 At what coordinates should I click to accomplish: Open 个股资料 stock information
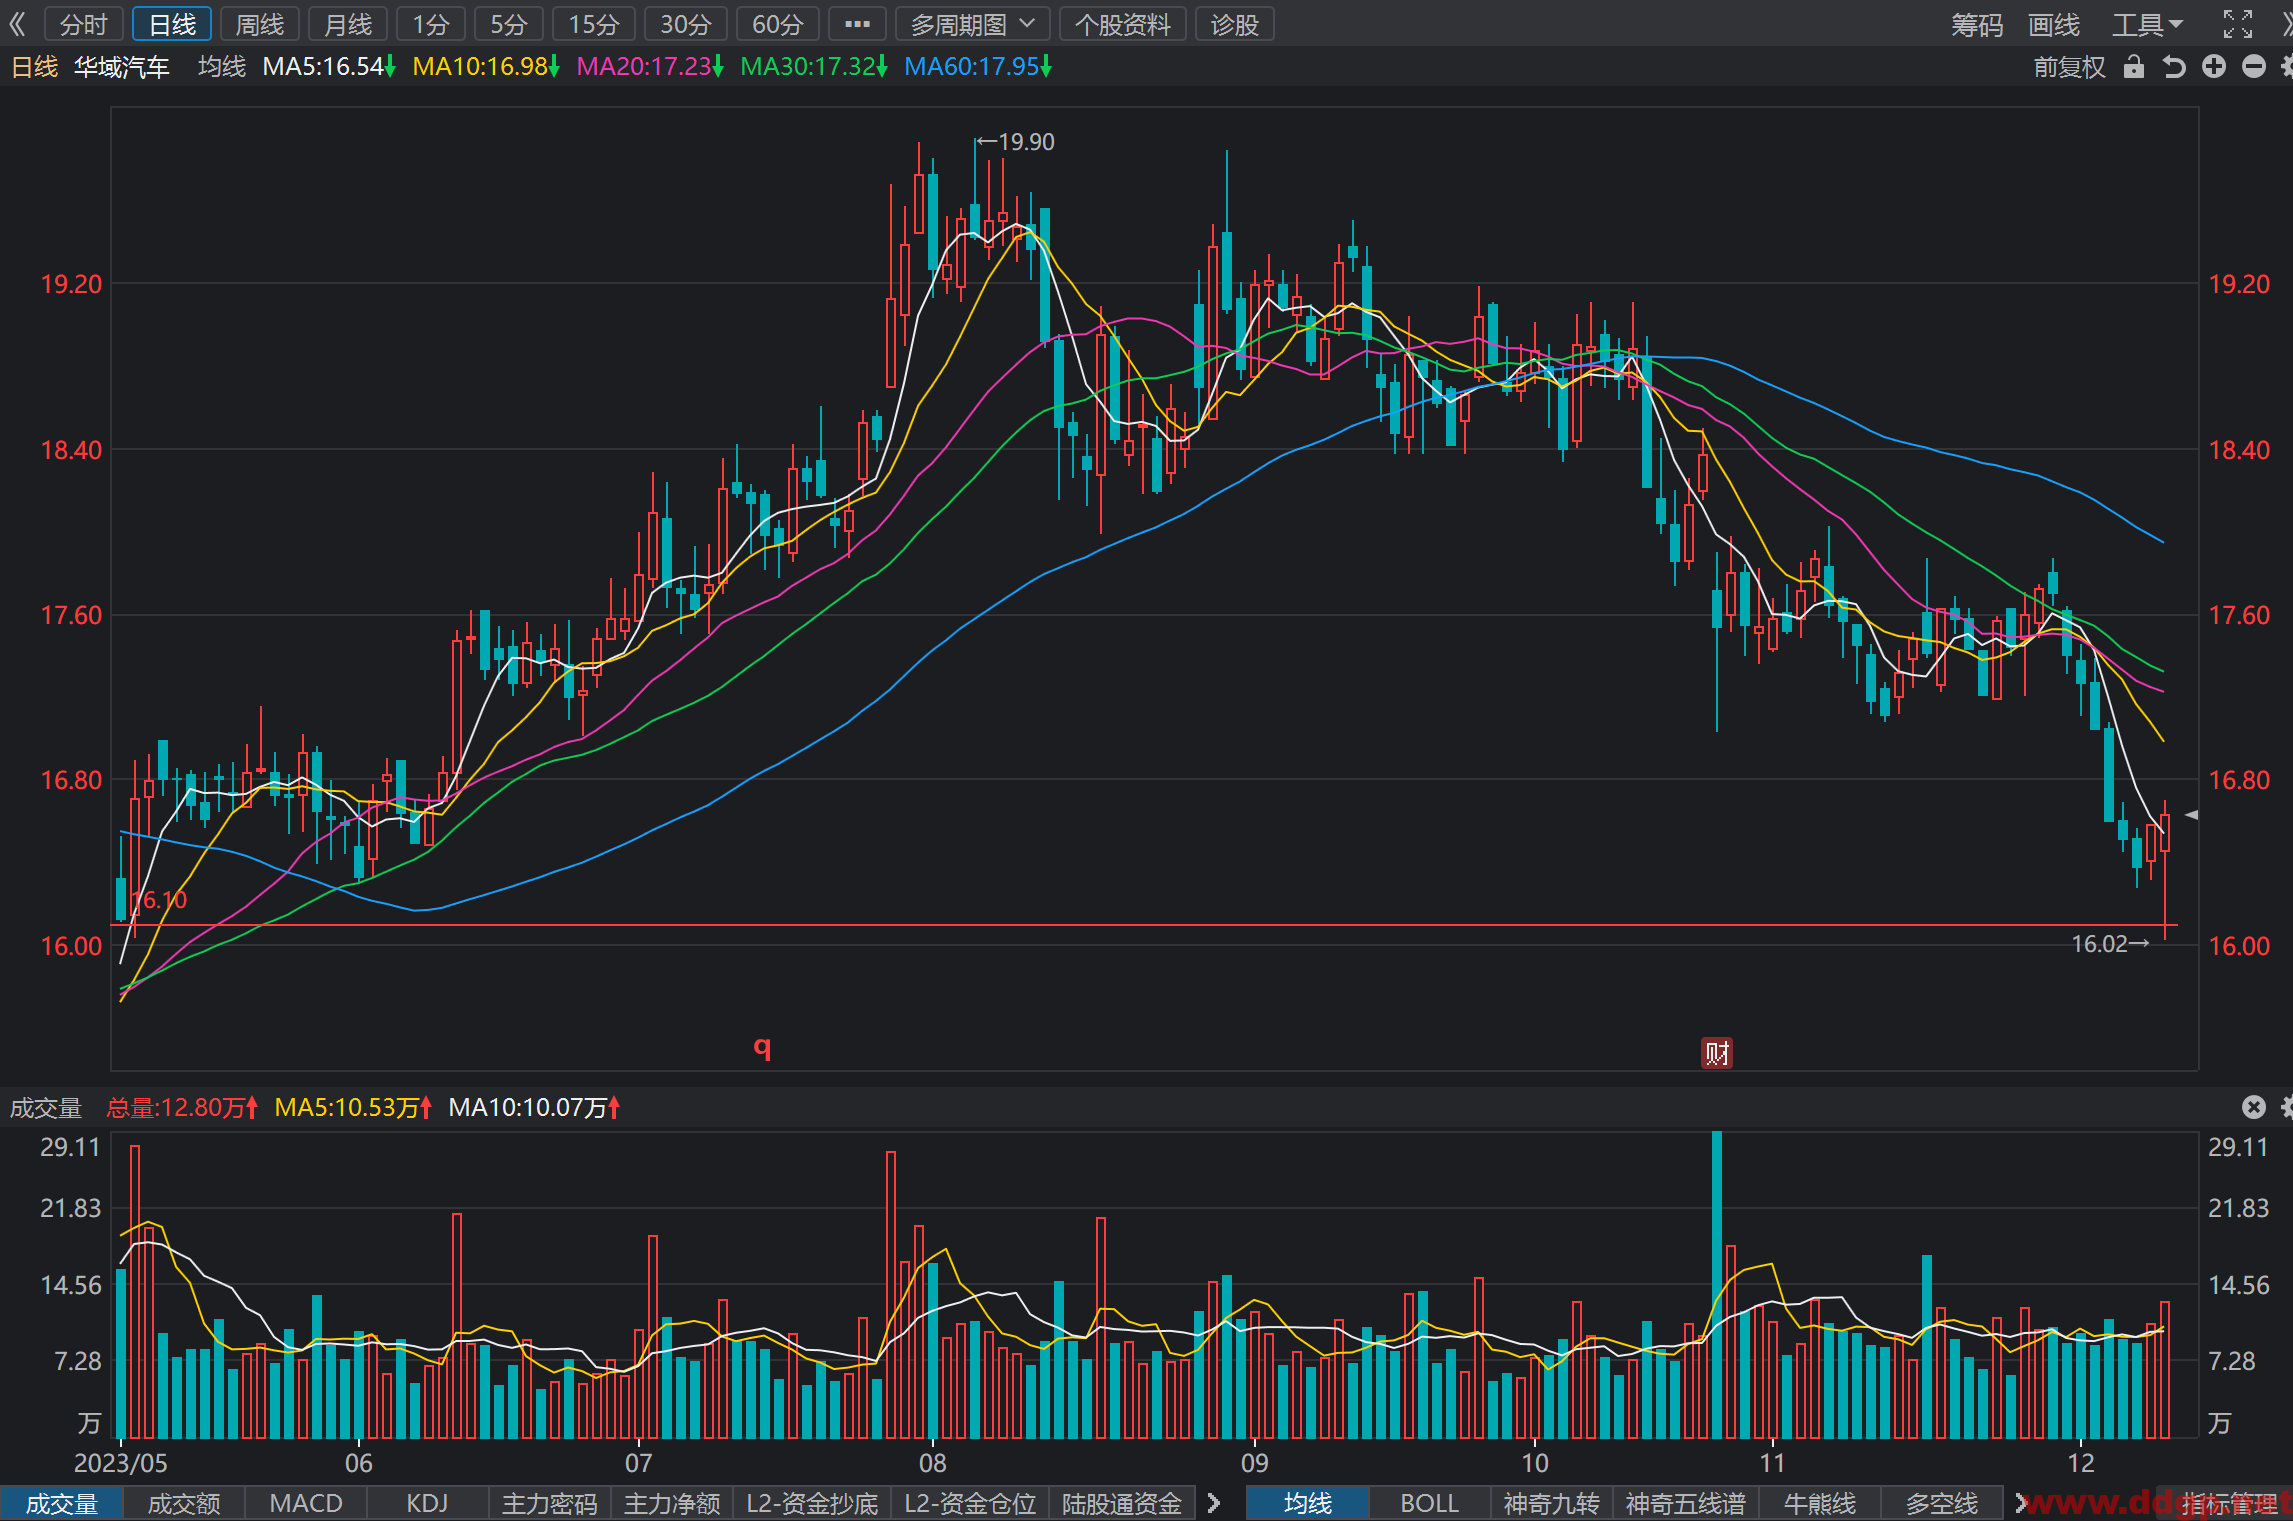[x=1122, y=24]
